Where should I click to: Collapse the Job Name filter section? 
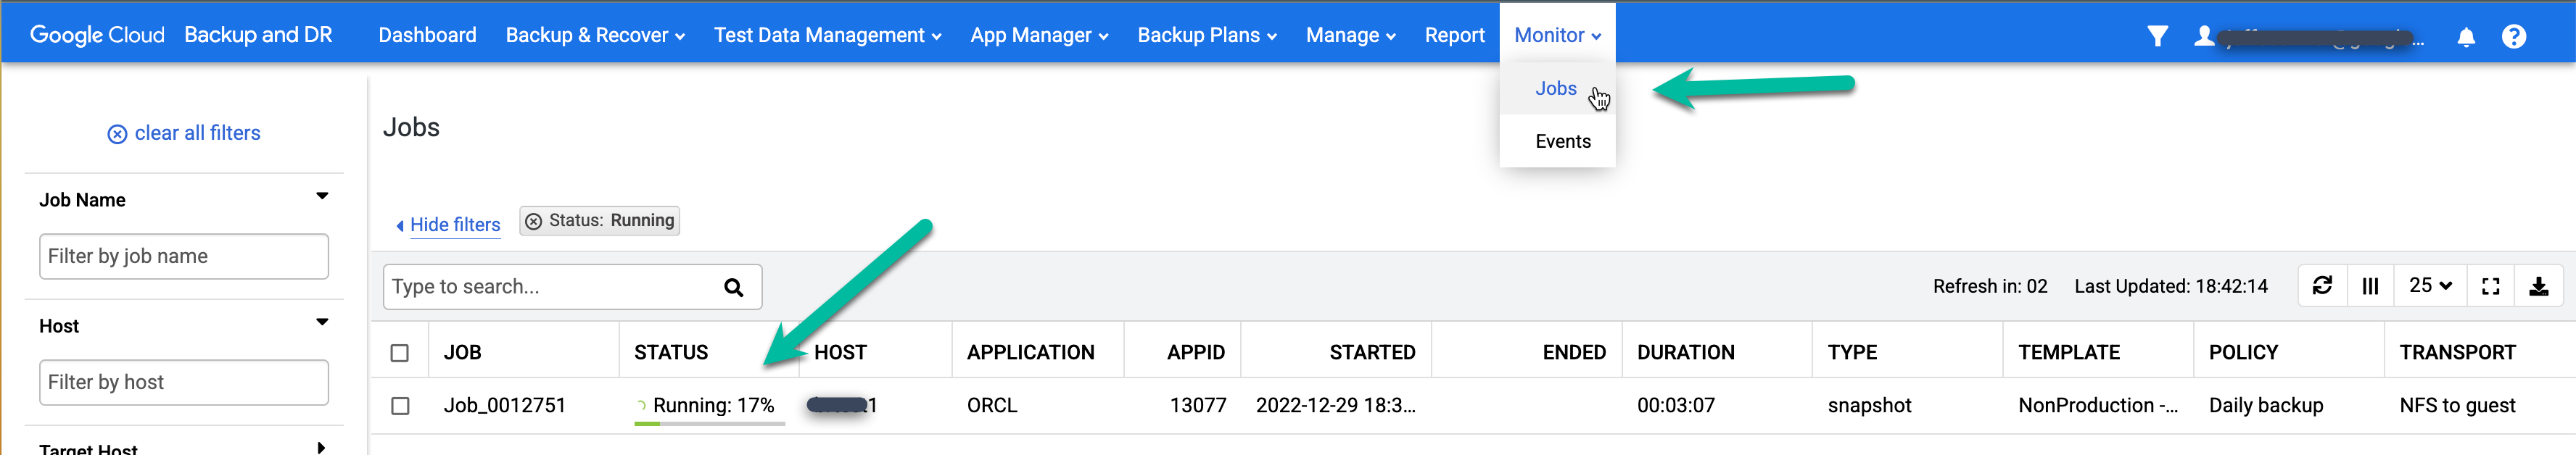click(x=322, y=196)
